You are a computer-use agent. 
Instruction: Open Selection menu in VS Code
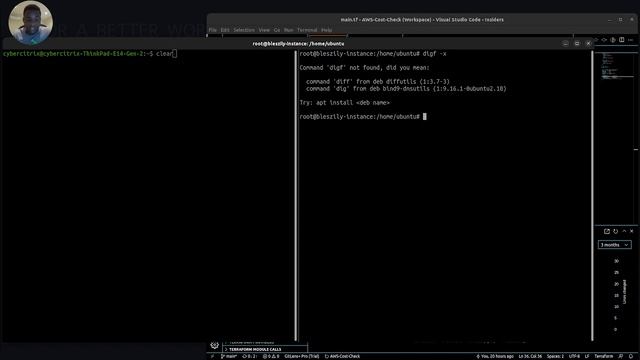click(x=244, y=30)
